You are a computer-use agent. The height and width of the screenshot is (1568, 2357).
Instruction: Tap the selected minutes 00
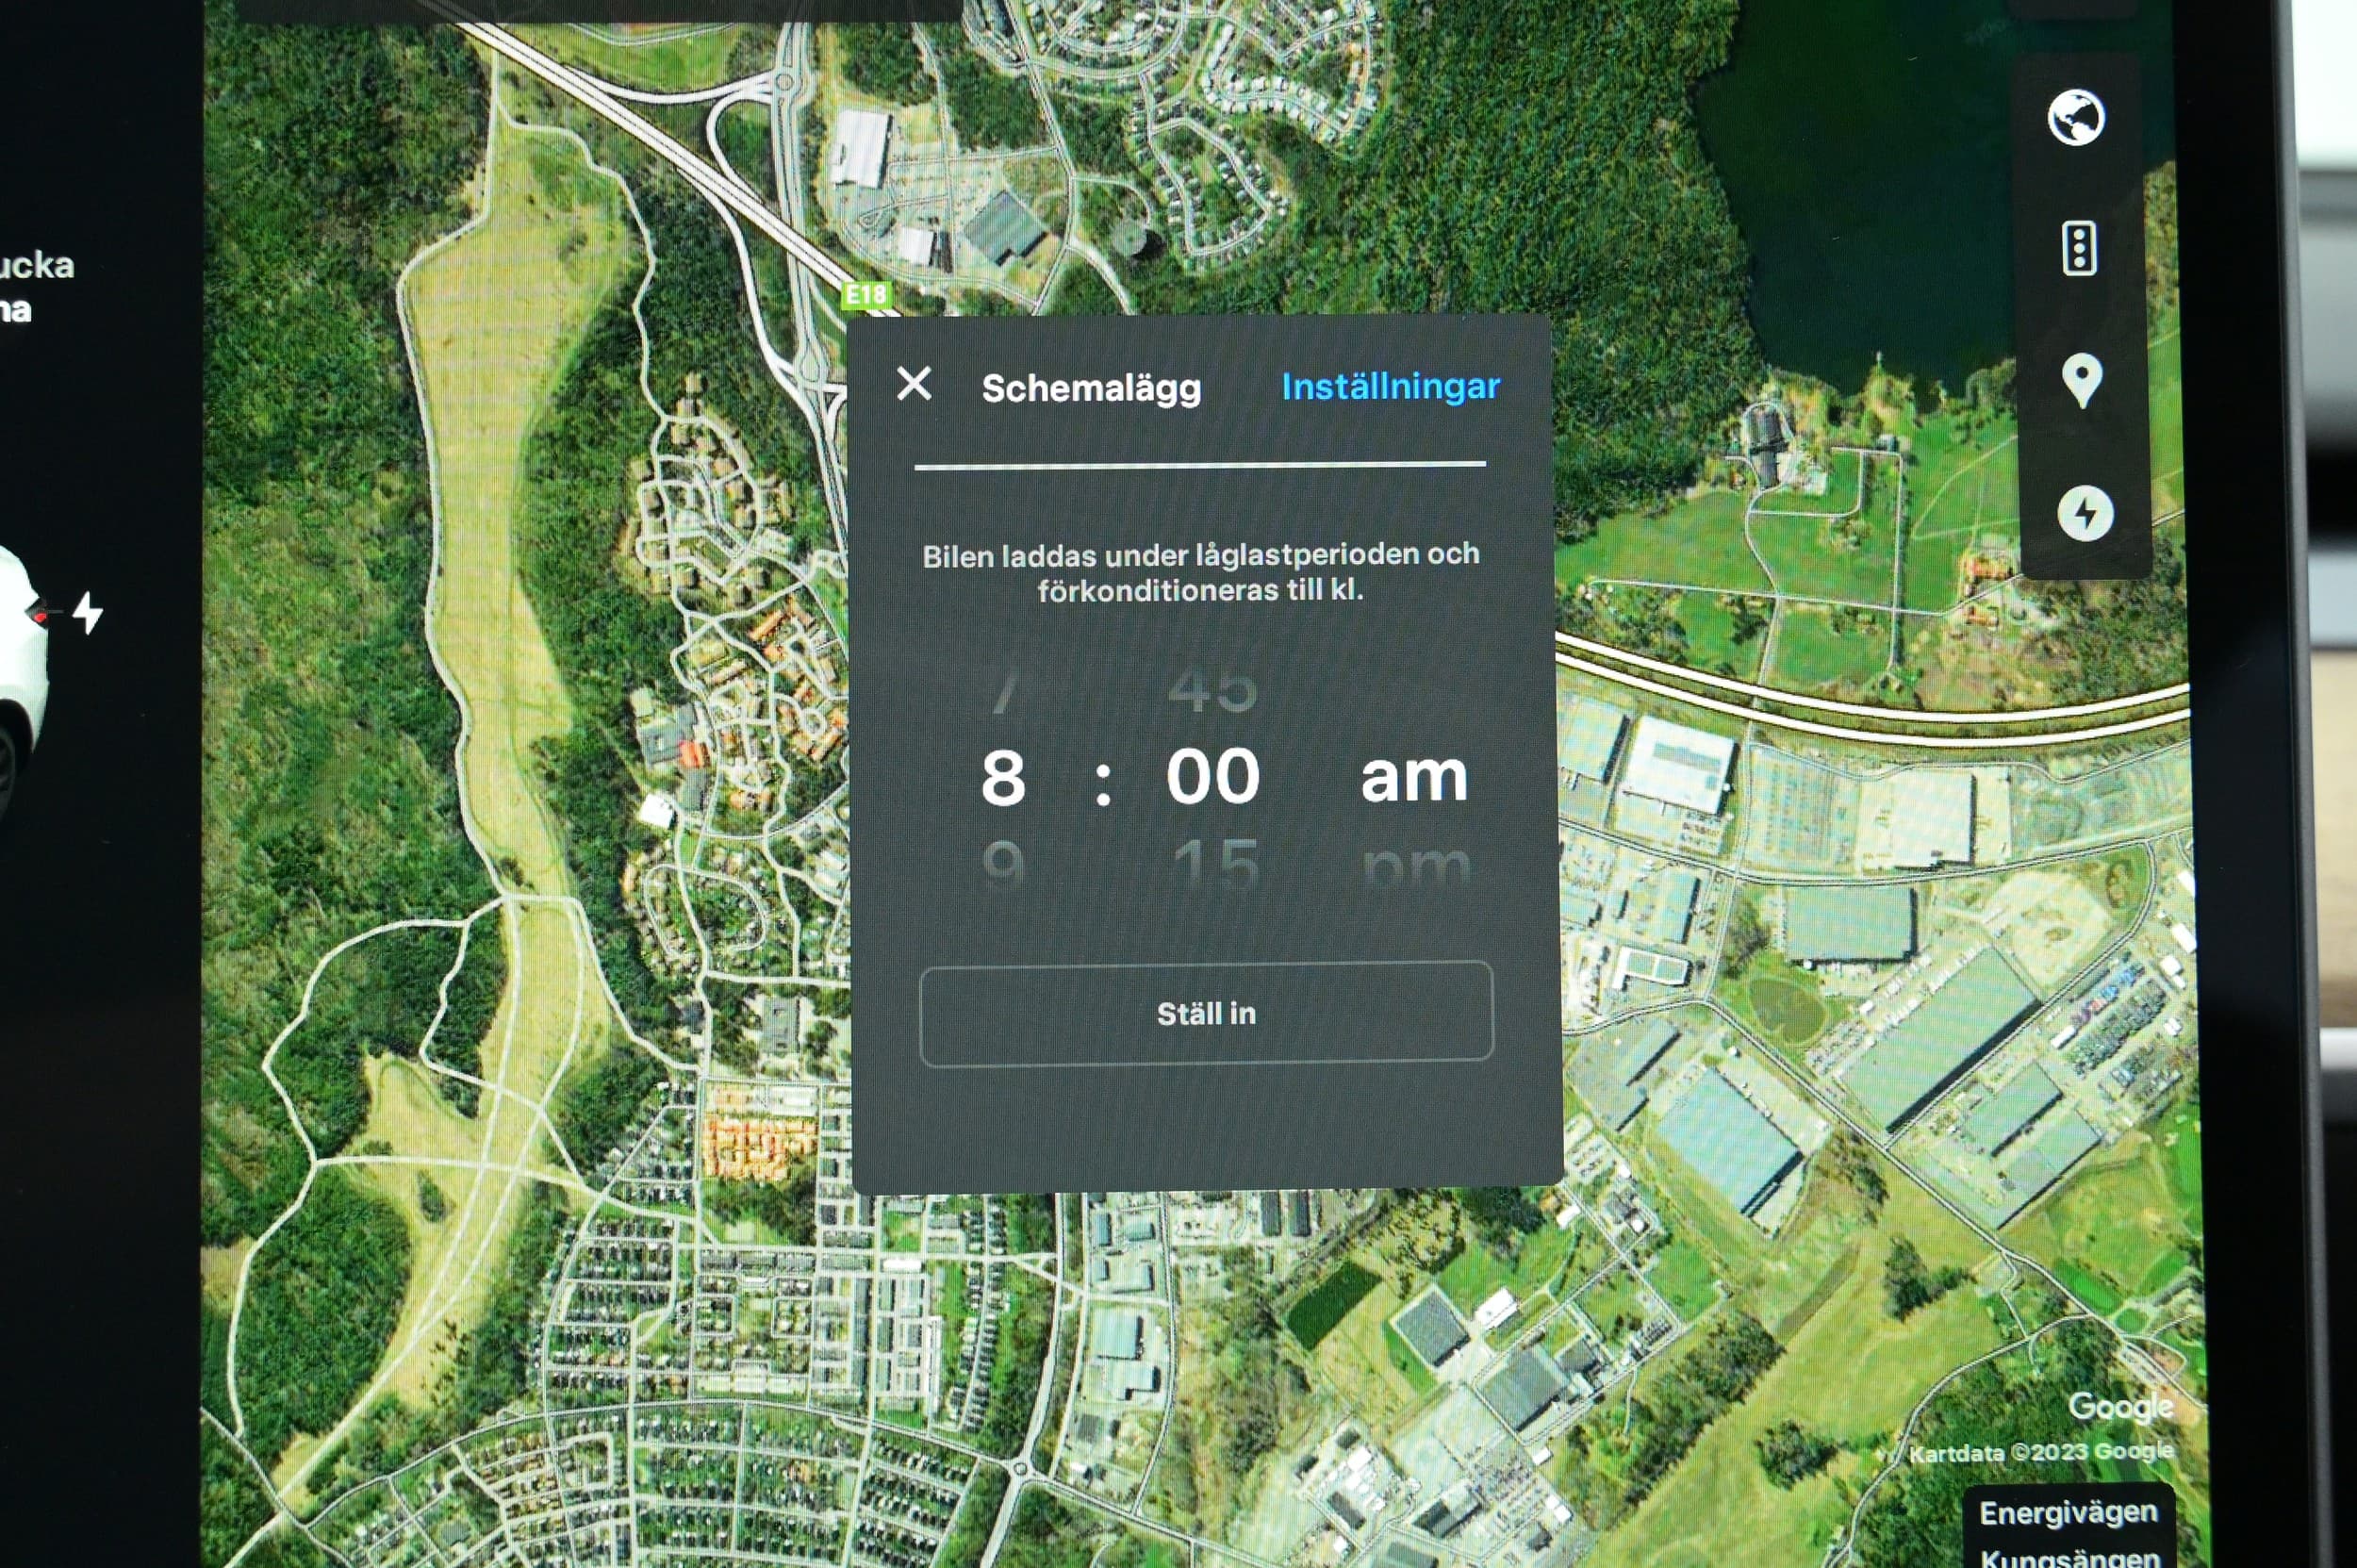pos(1213,776)
